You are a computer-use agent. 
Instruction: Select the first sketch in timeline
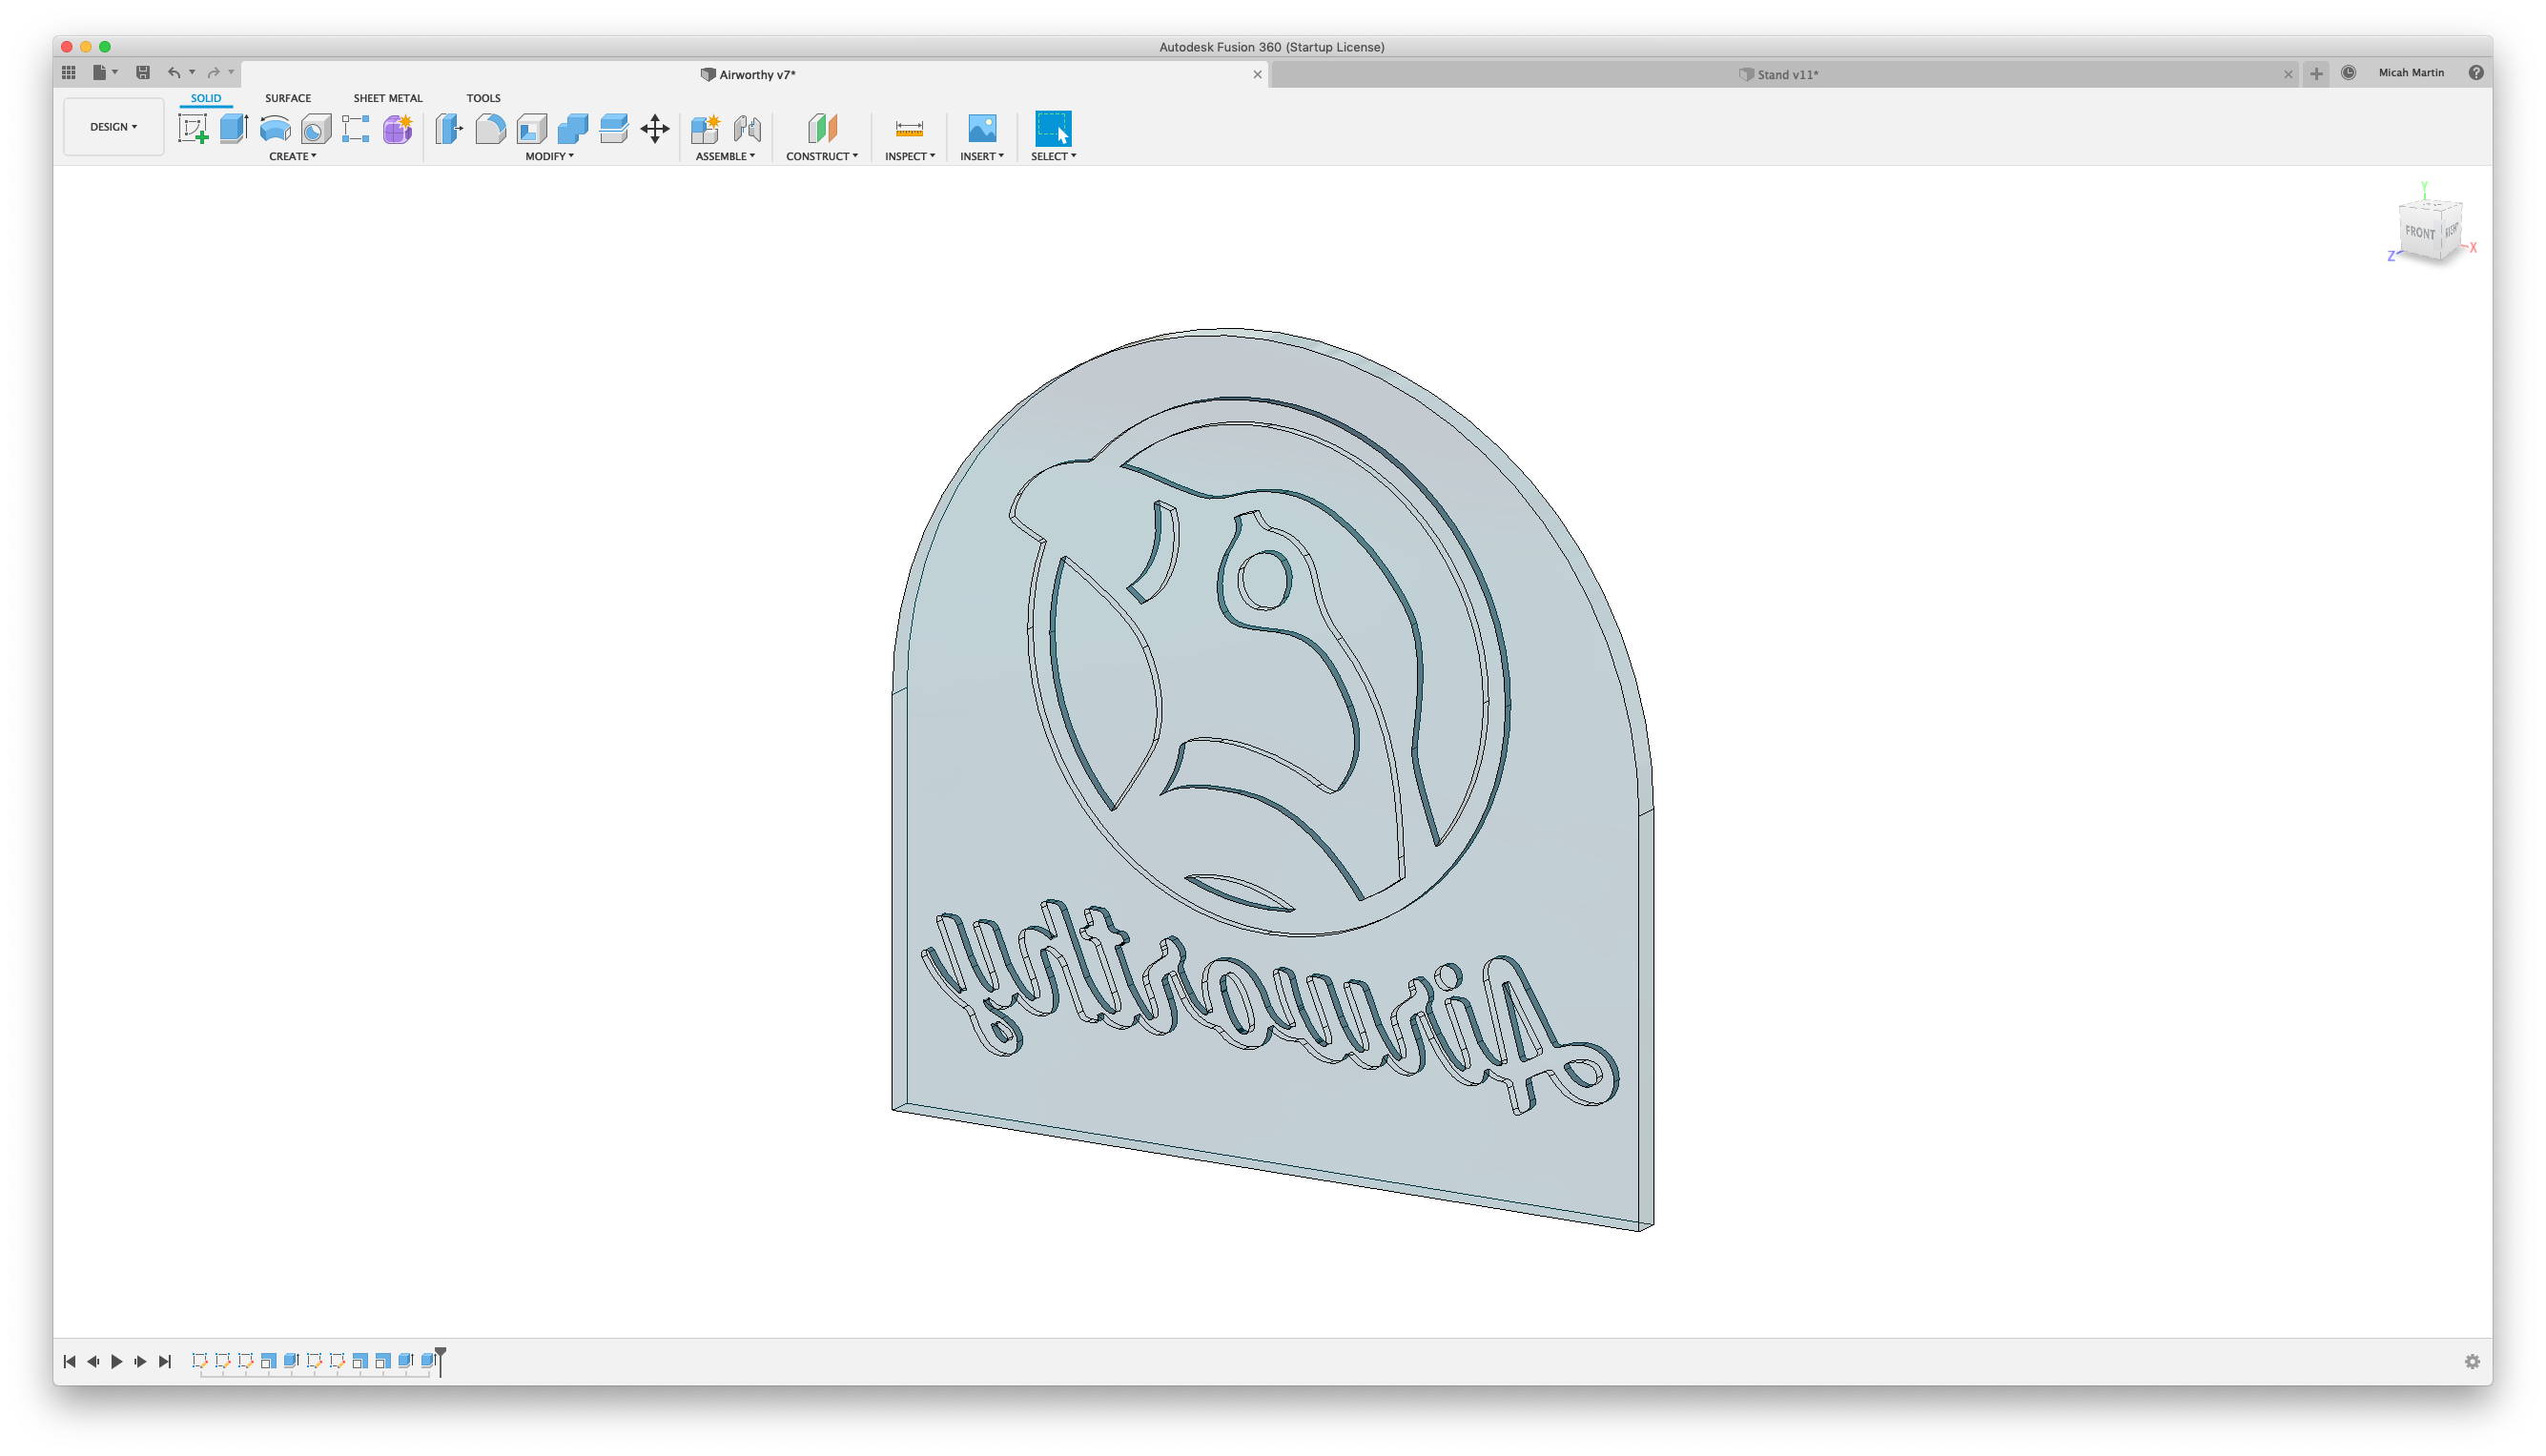coord(200,1361)
